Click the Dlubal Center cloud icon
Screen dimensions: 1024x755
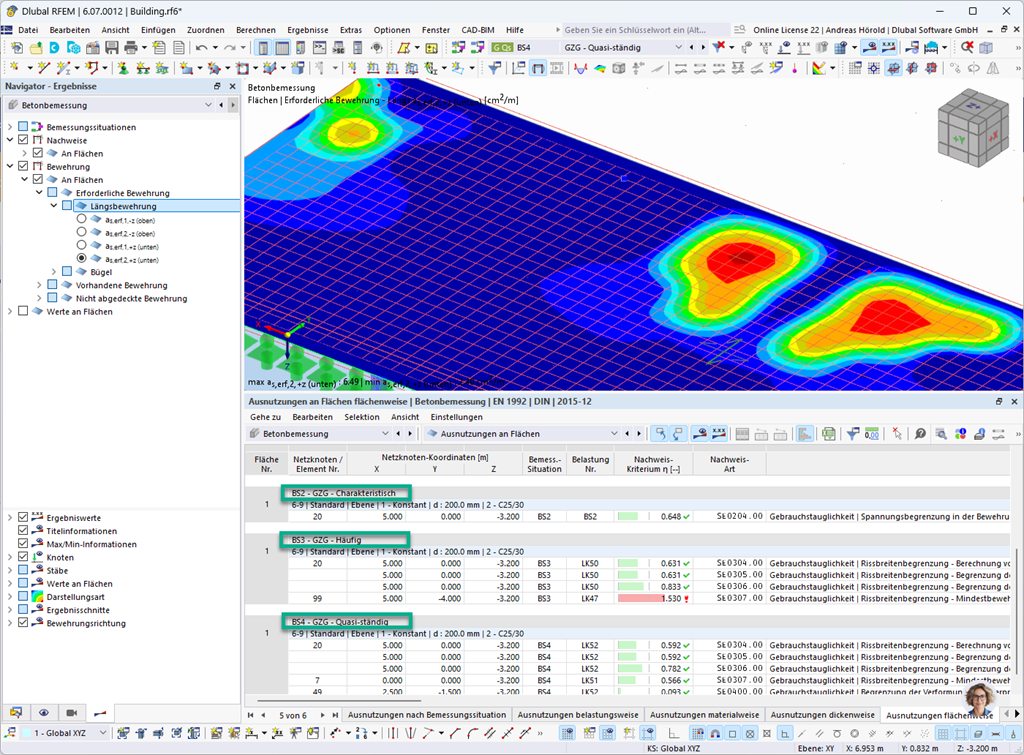(54, 48)
